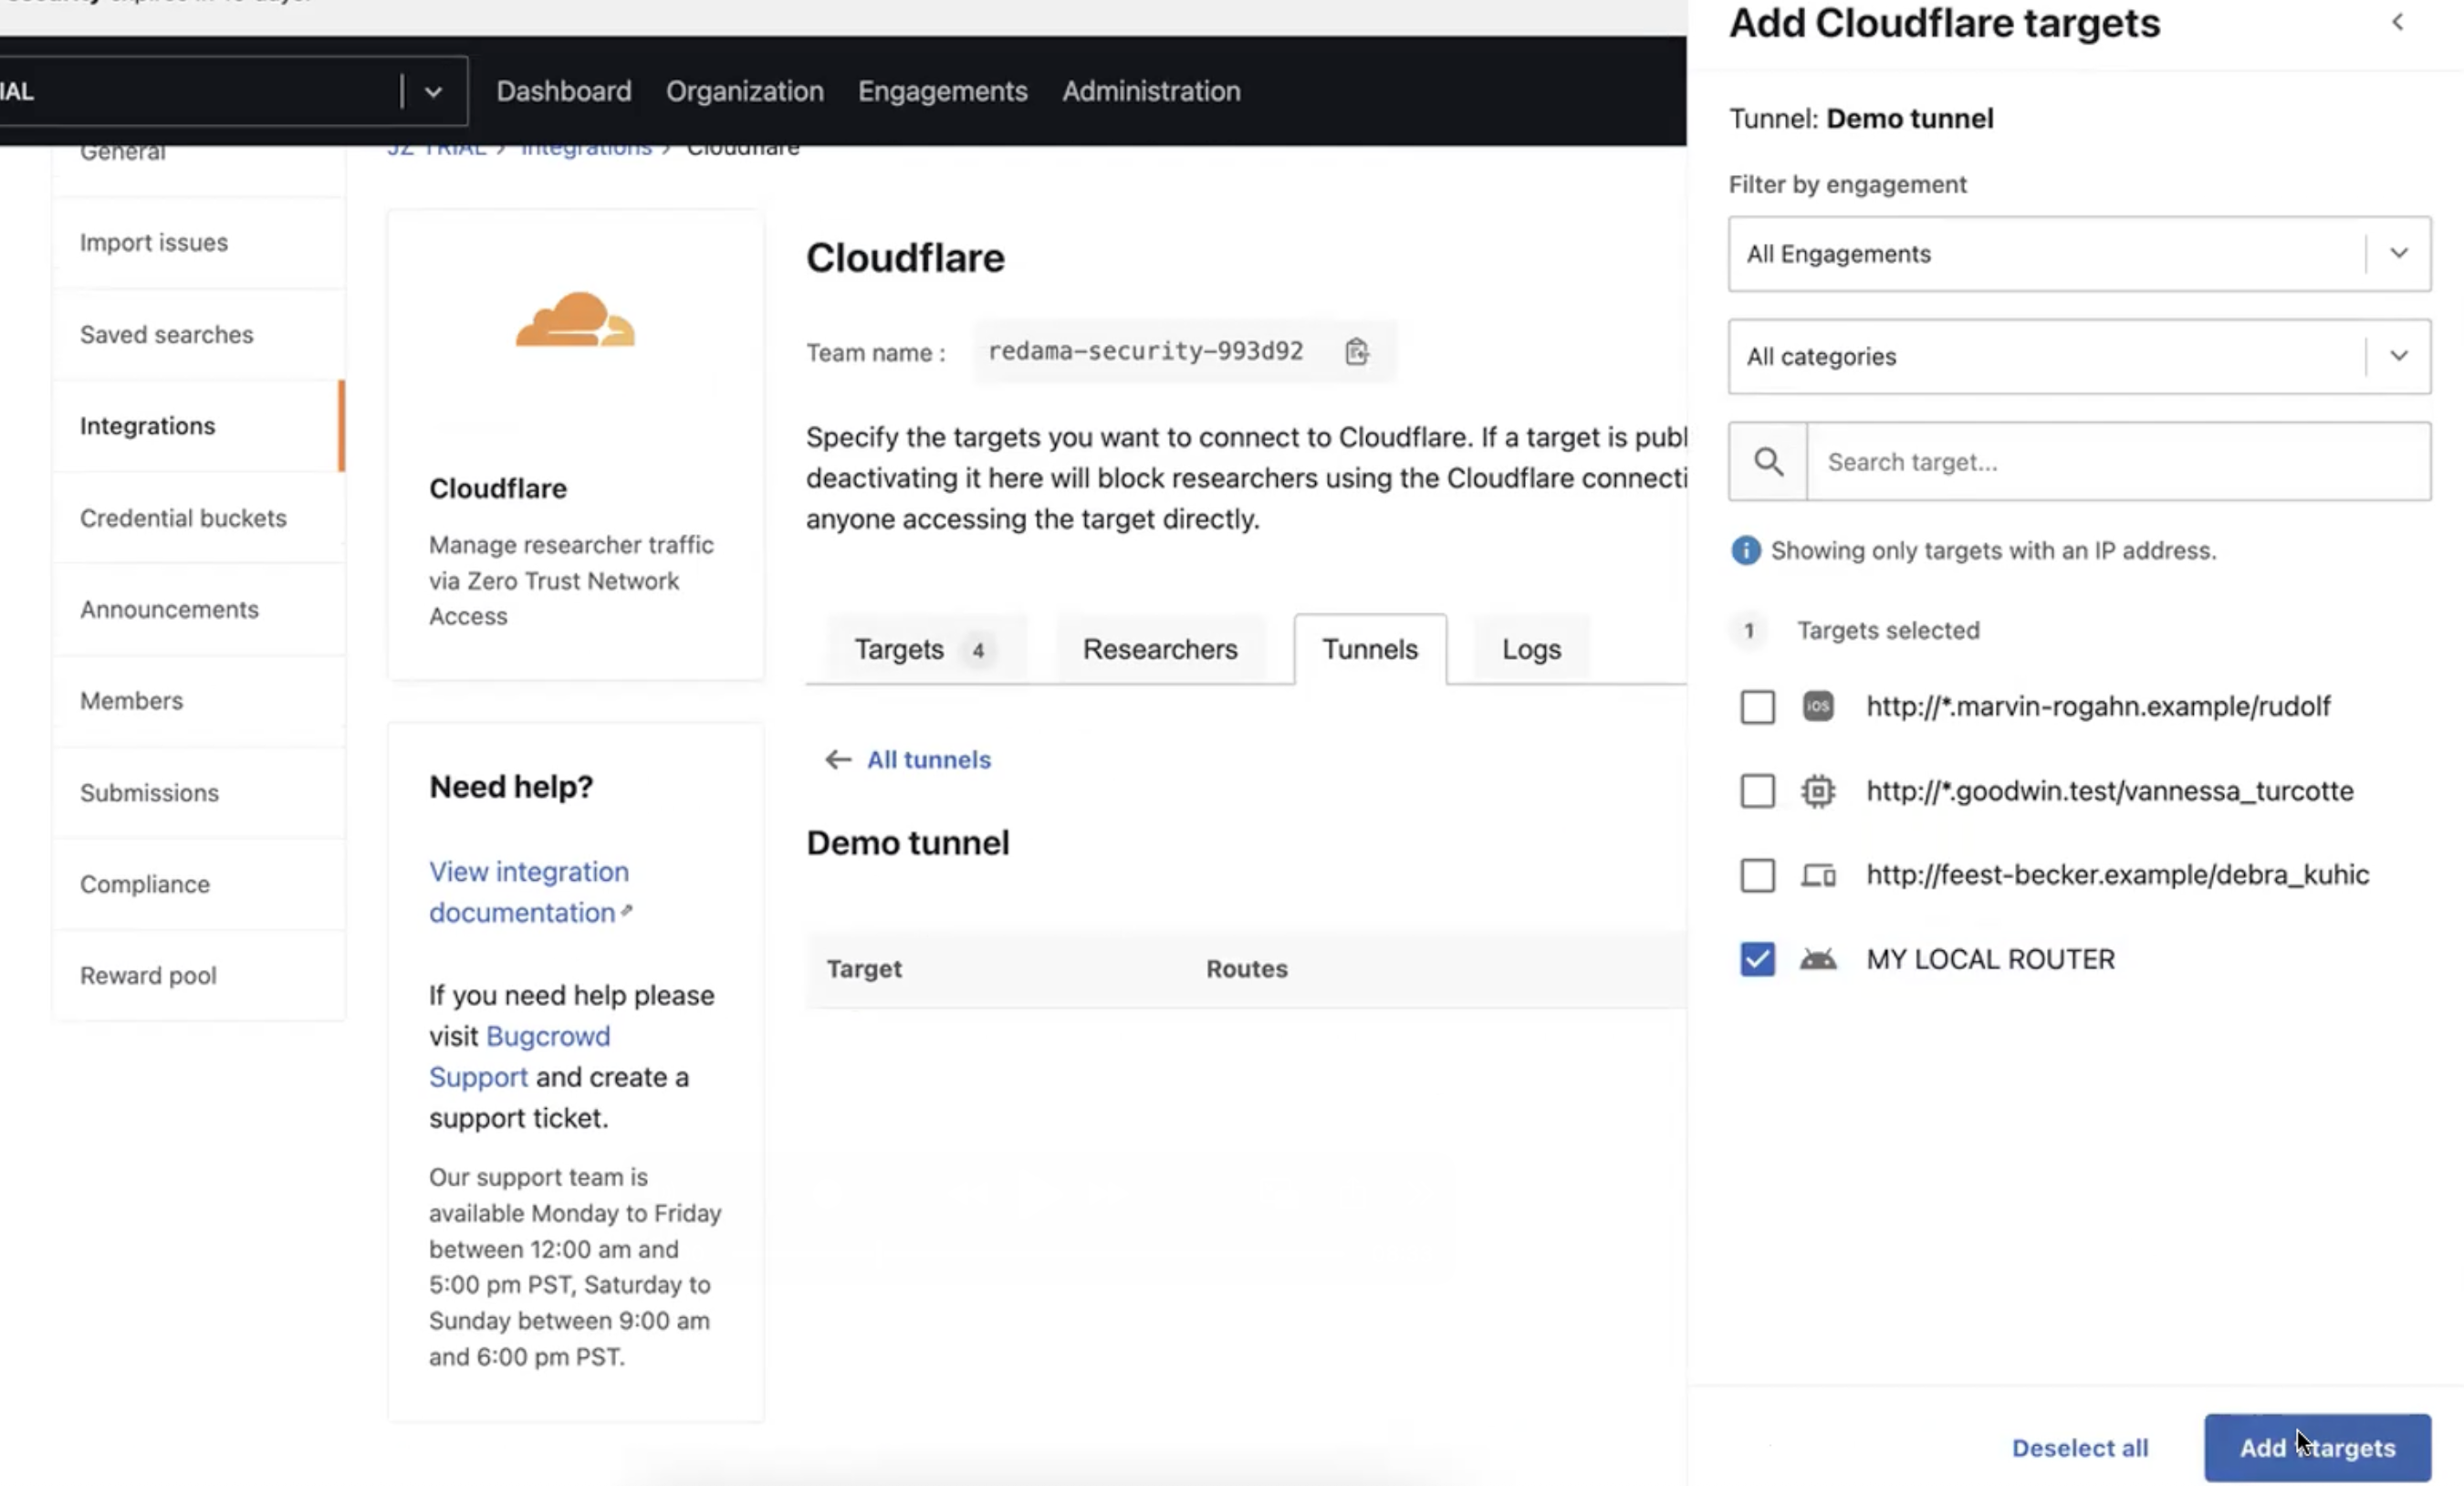This screenshot has width=2464, height=1486.
Task: Open the Engagements menu
Action: 942,91
